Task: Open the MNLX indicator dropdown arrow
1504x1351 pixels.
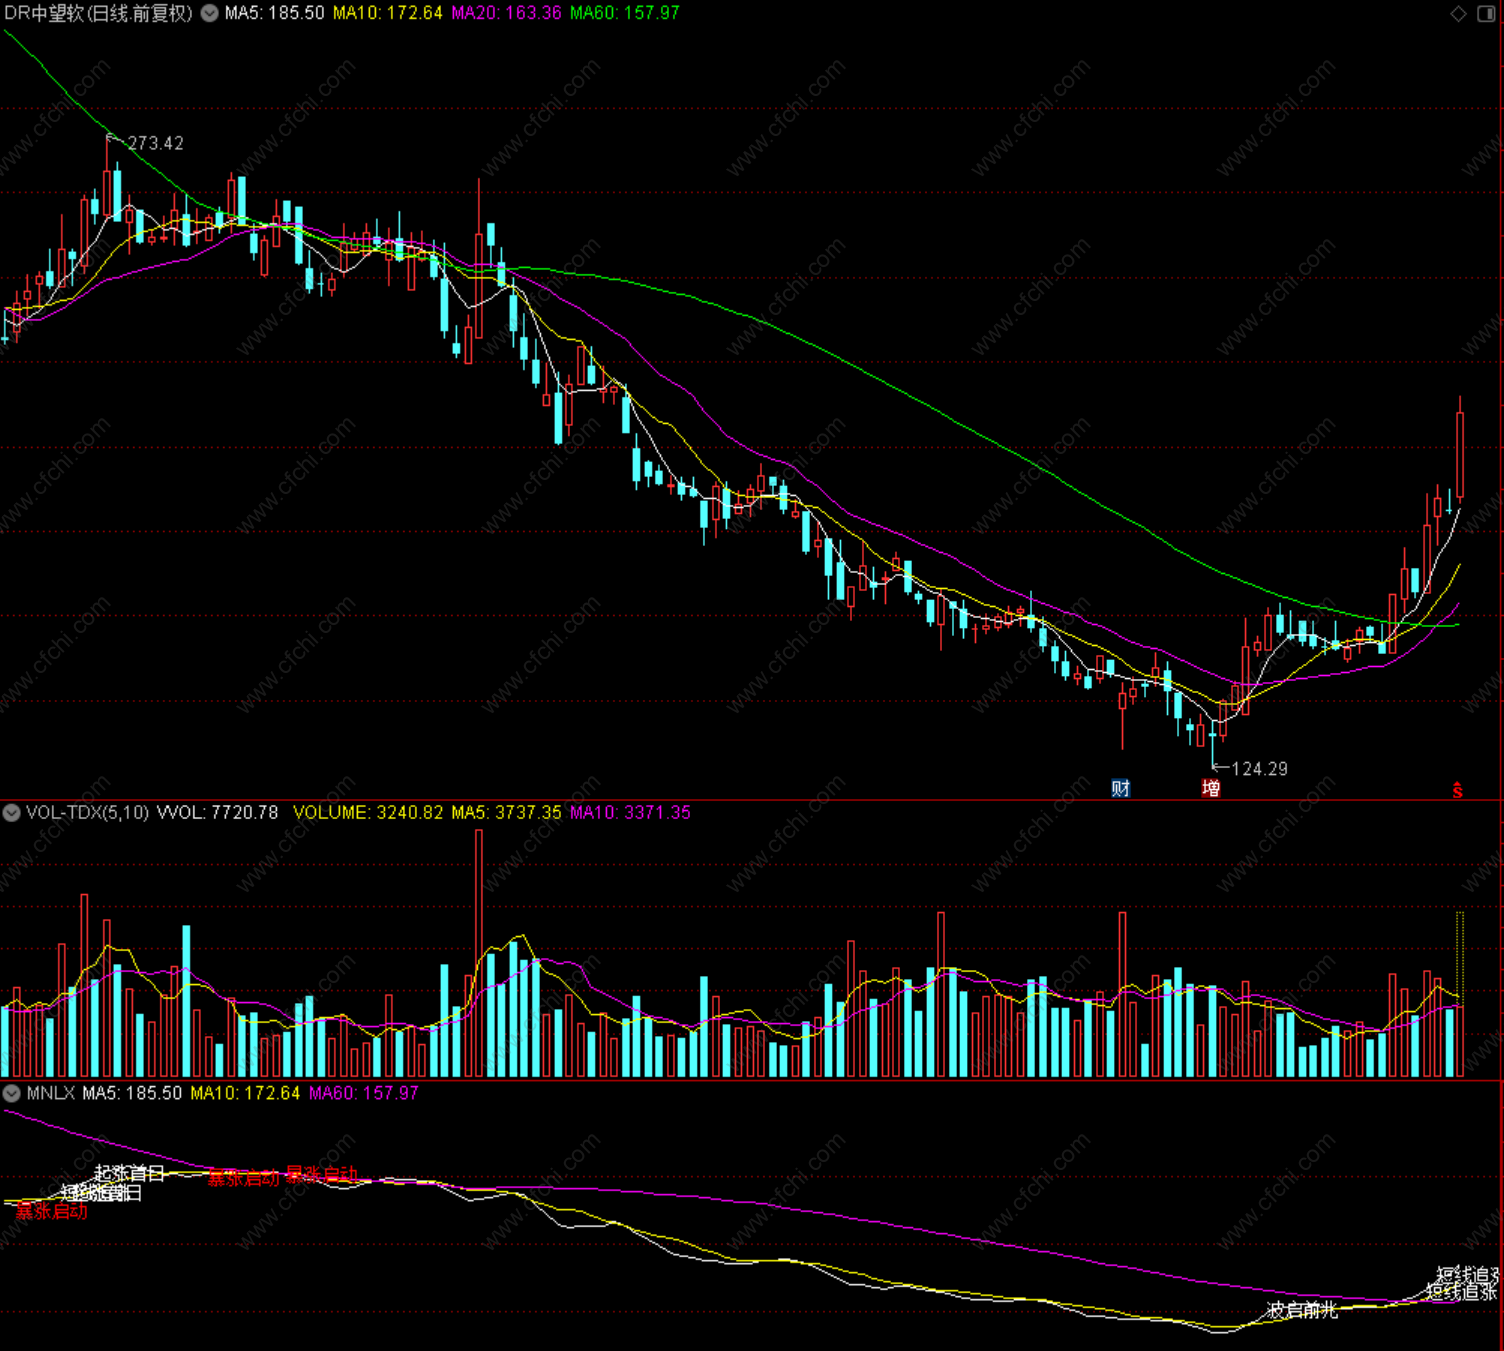Action: 11,1093
